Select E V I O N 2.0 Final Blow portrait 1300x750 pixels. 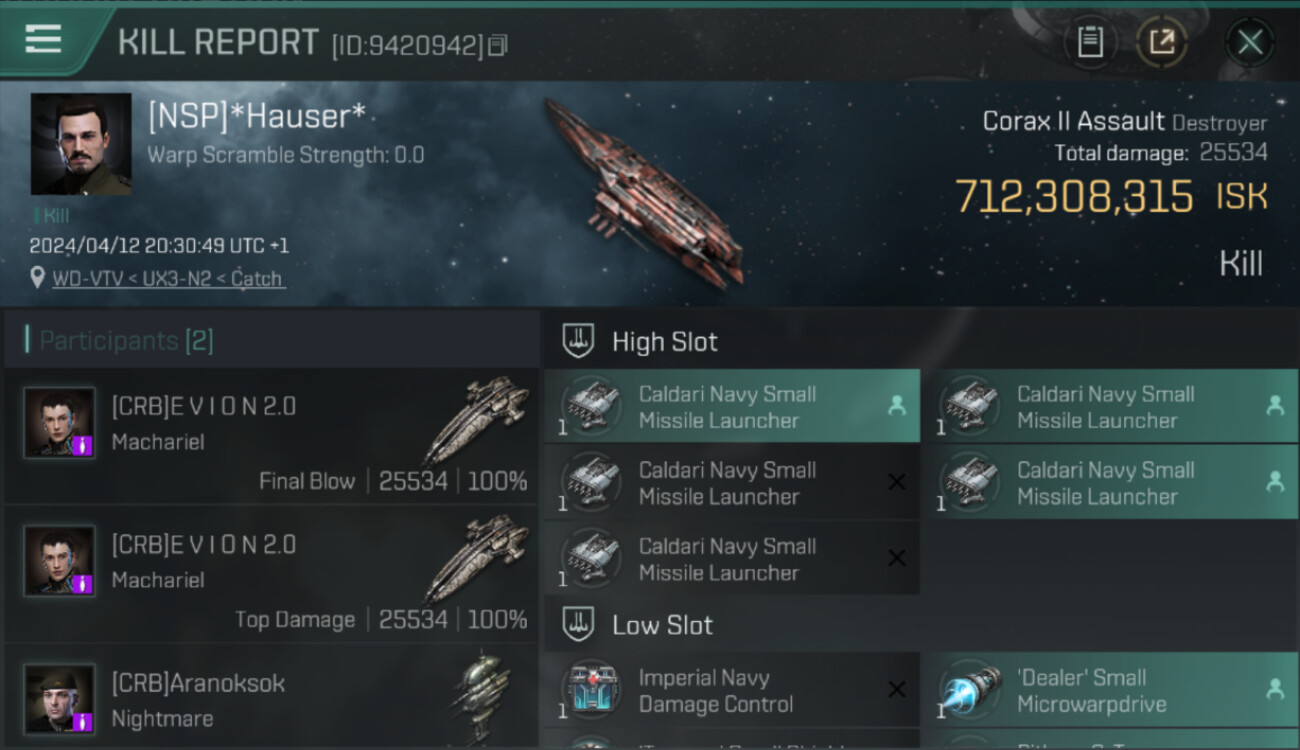[x=60, y=423]
